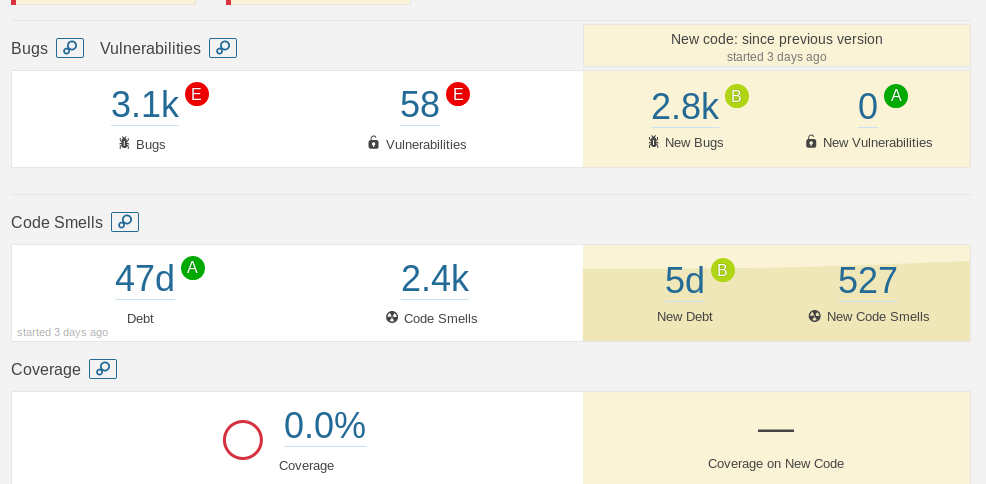Click the 'New Debt' label
The width and height of the screenshot is (986, 484).
pos(685,317)
